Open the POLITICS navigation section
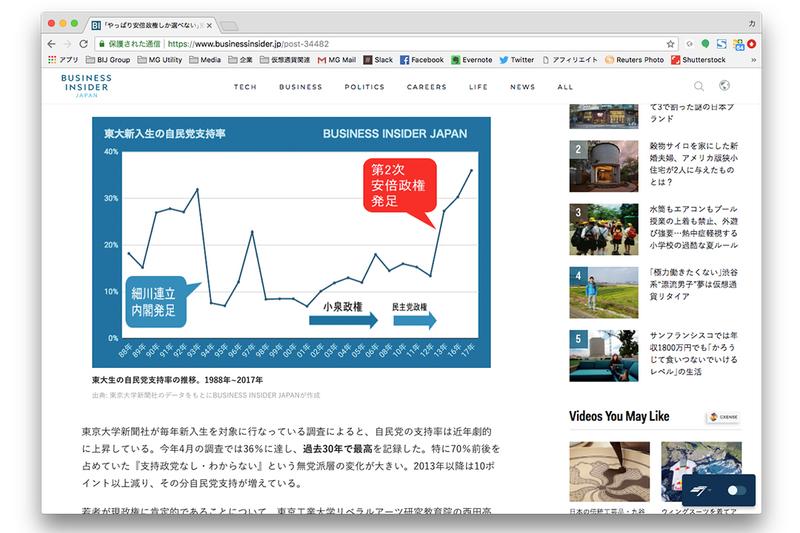 (x=364, y=87)
